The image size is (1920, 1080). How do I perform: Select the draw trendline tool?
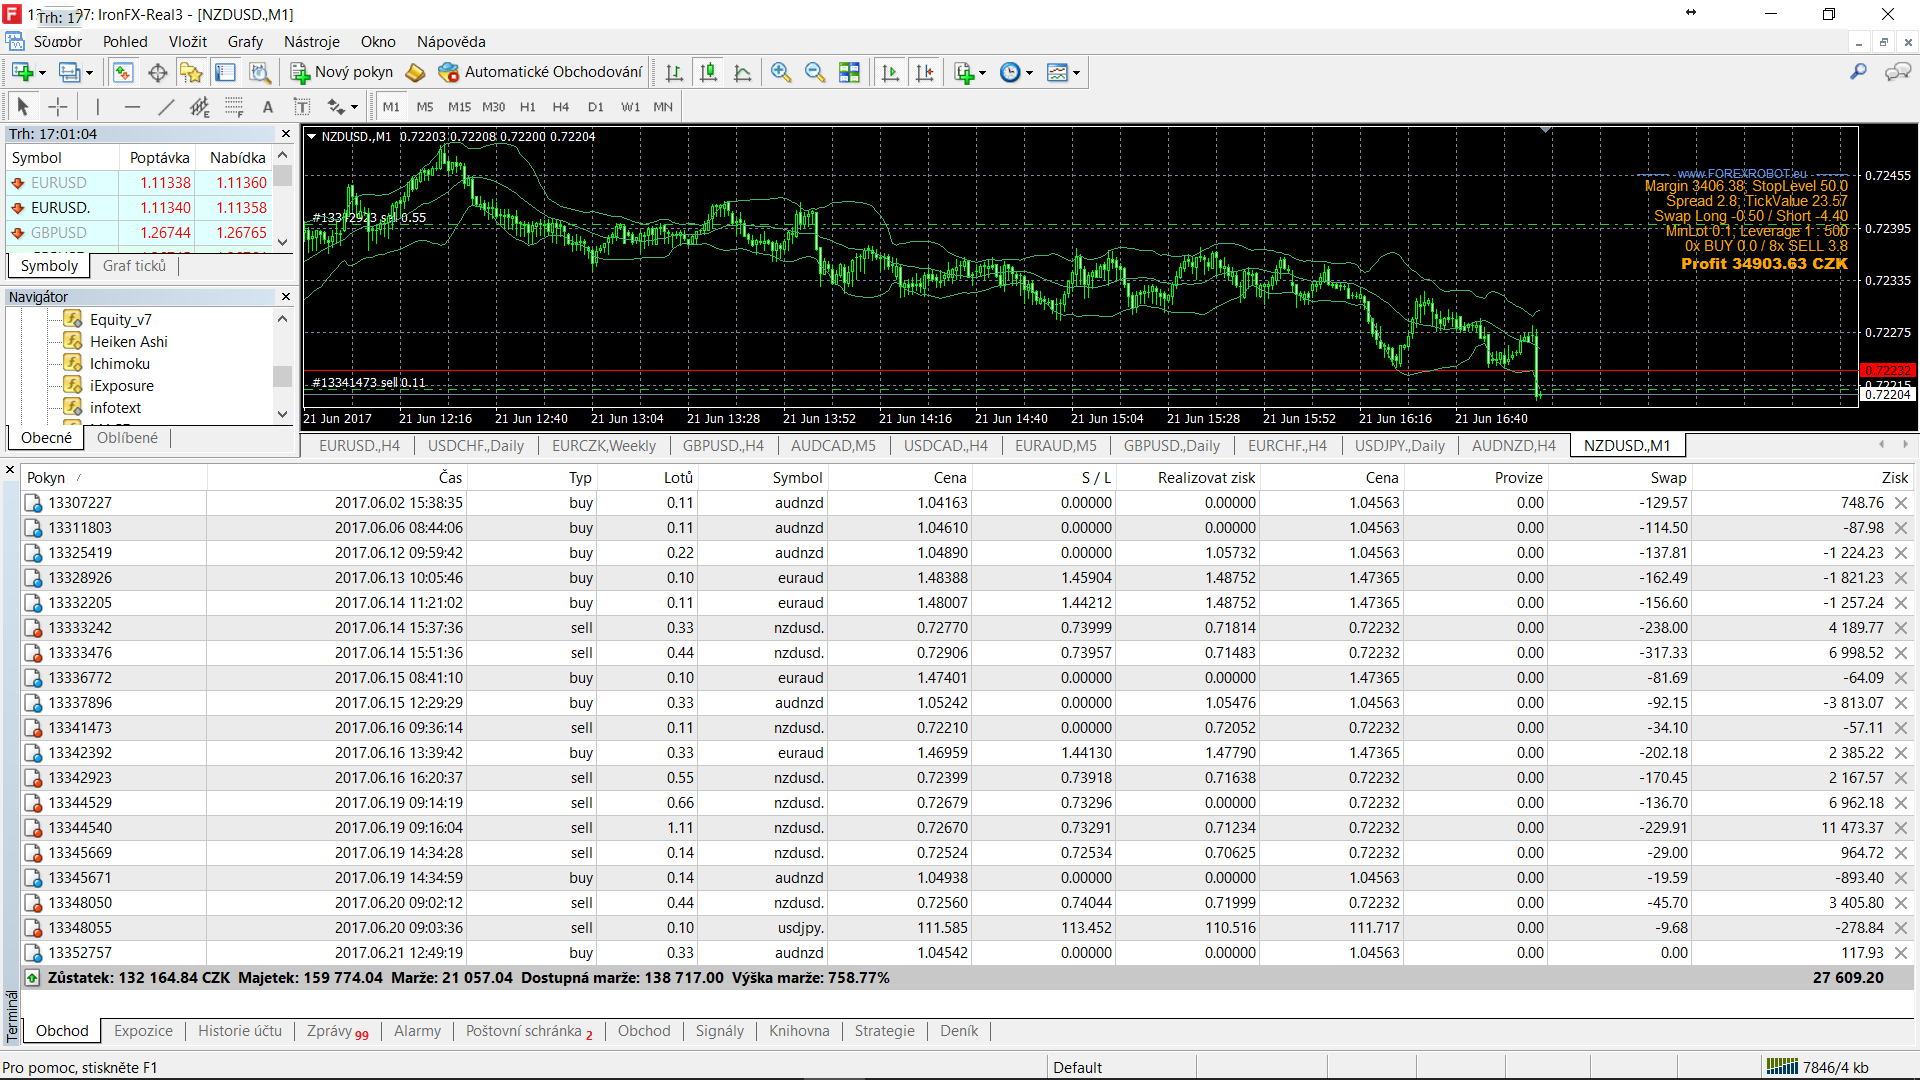(x=166, y=107)
